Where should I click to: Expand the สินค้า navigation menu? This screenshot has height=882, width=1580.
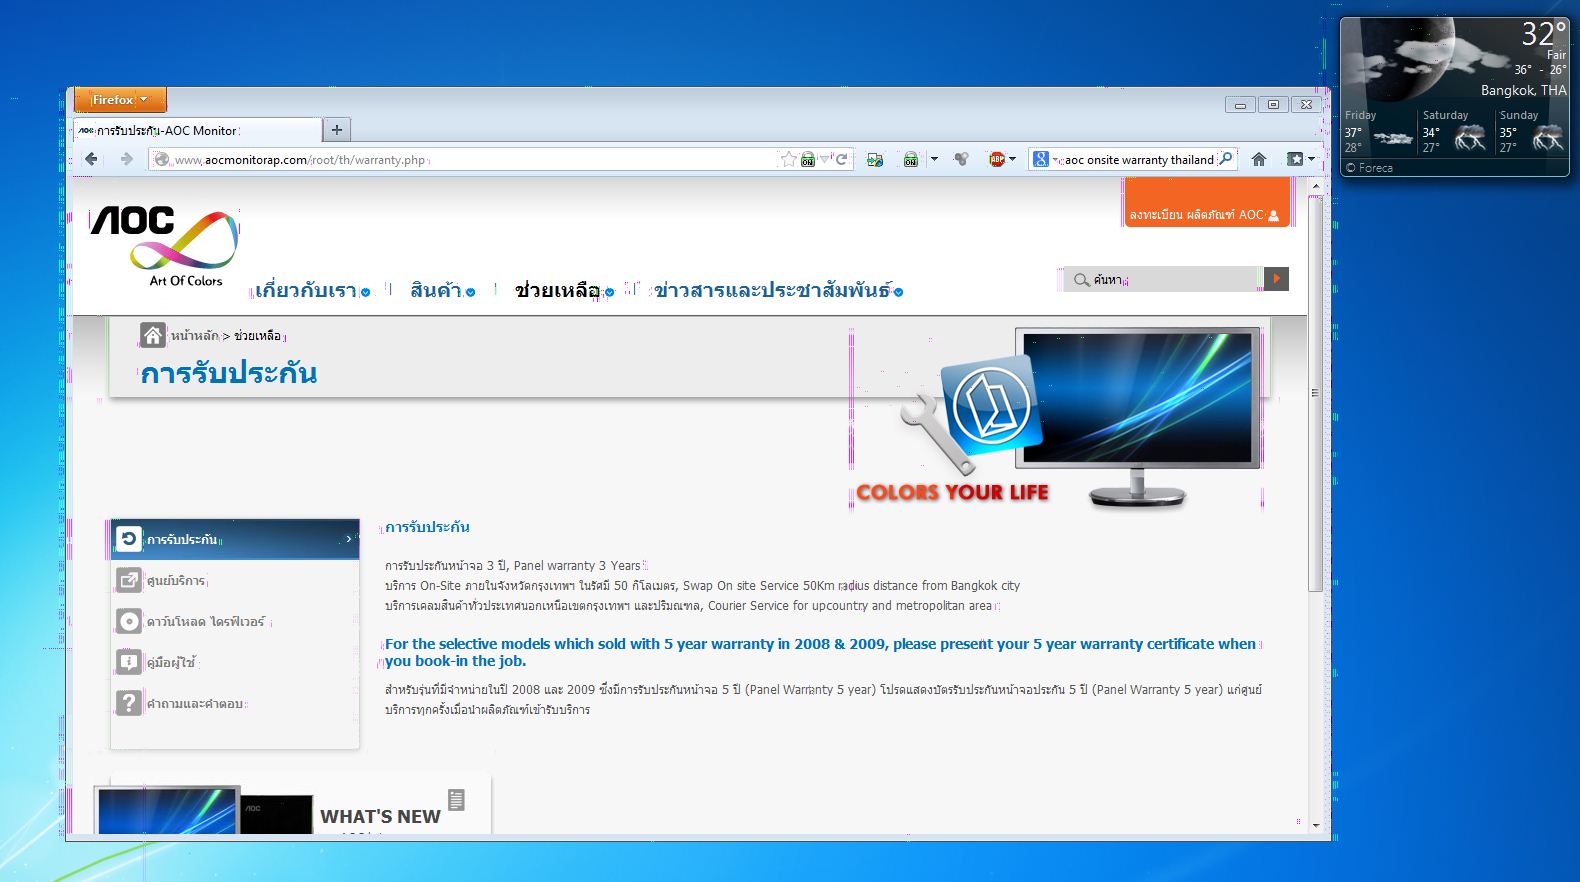[x=442, y=291]
